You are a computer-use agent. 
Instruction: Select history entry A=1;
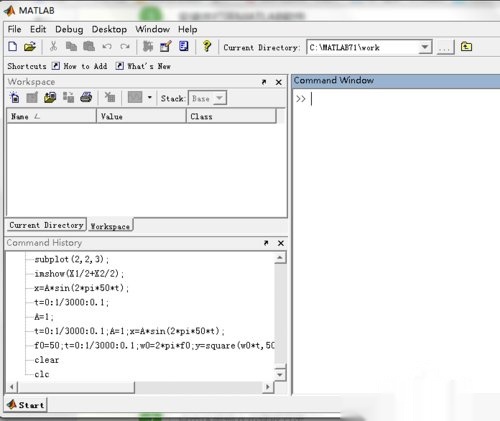click(44, 317)
